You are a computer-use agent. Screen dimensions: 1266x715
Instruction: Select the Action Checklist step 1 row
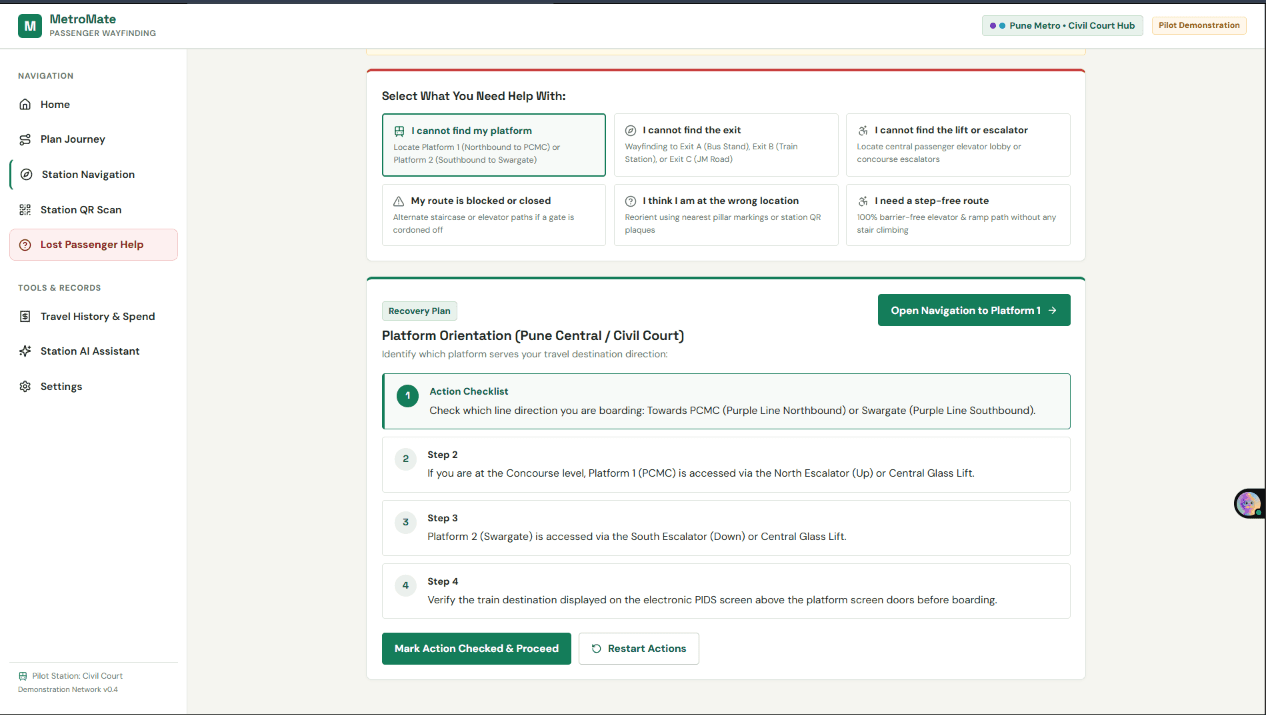tap(726, 401)
